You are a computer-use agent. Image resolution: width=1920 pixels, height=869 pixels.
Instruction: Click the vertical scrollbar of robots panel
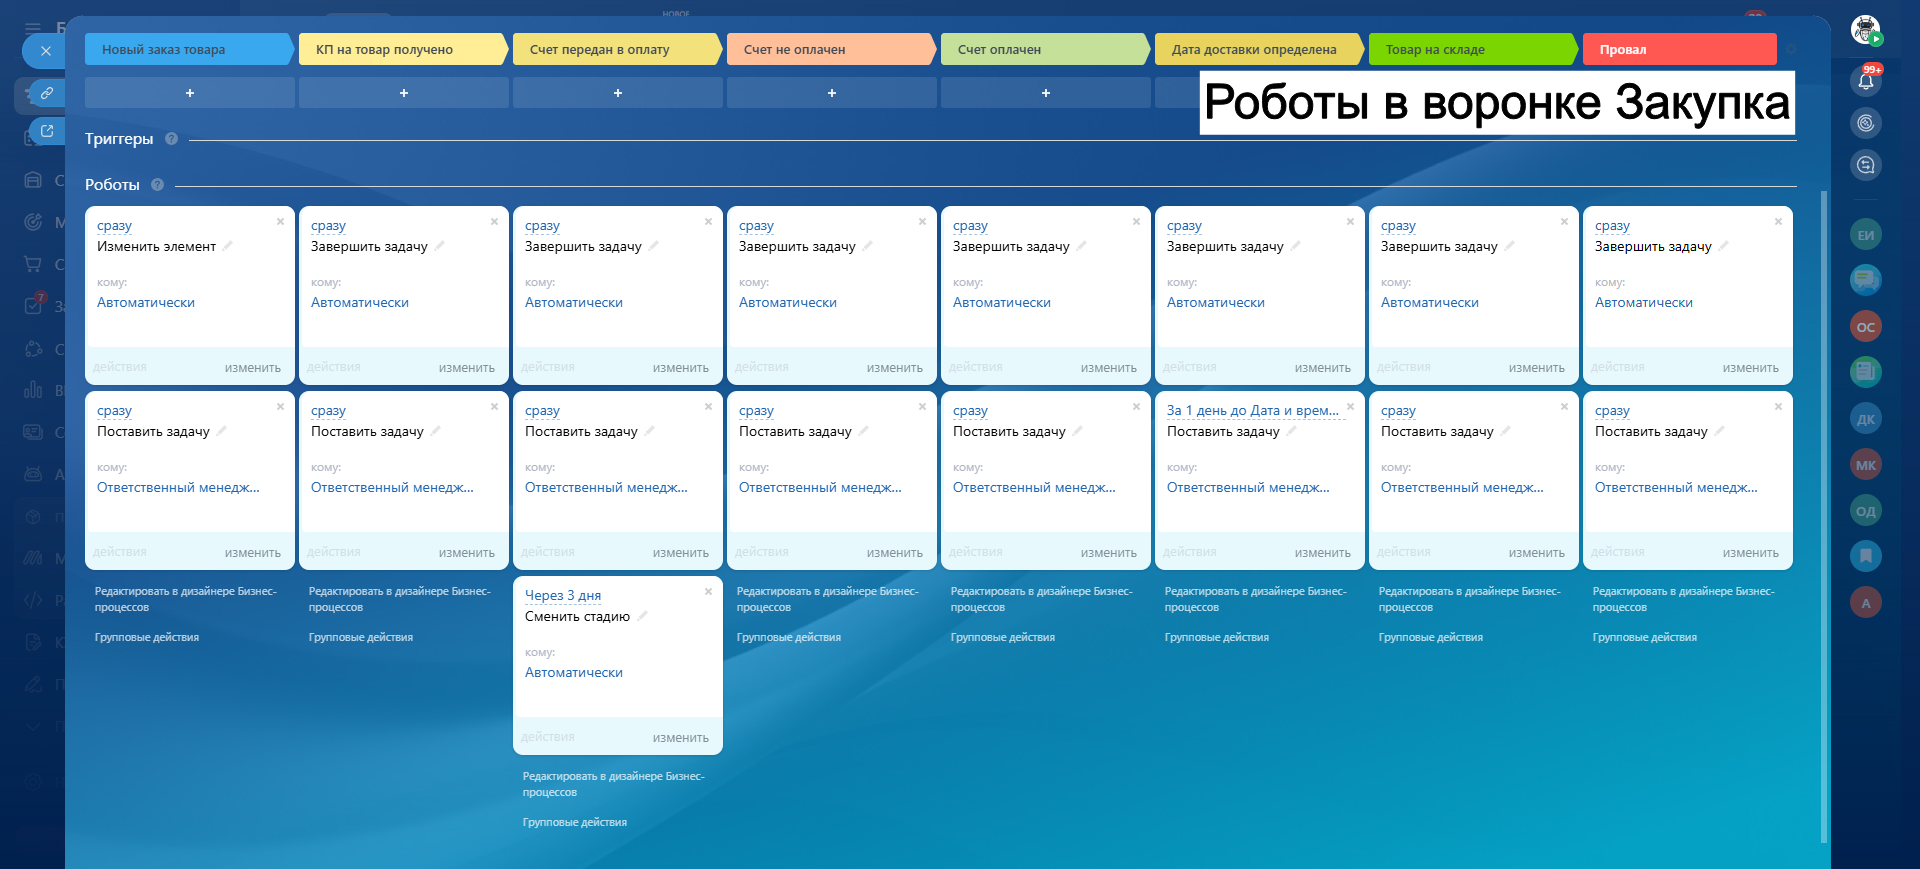coord(1823,500)
